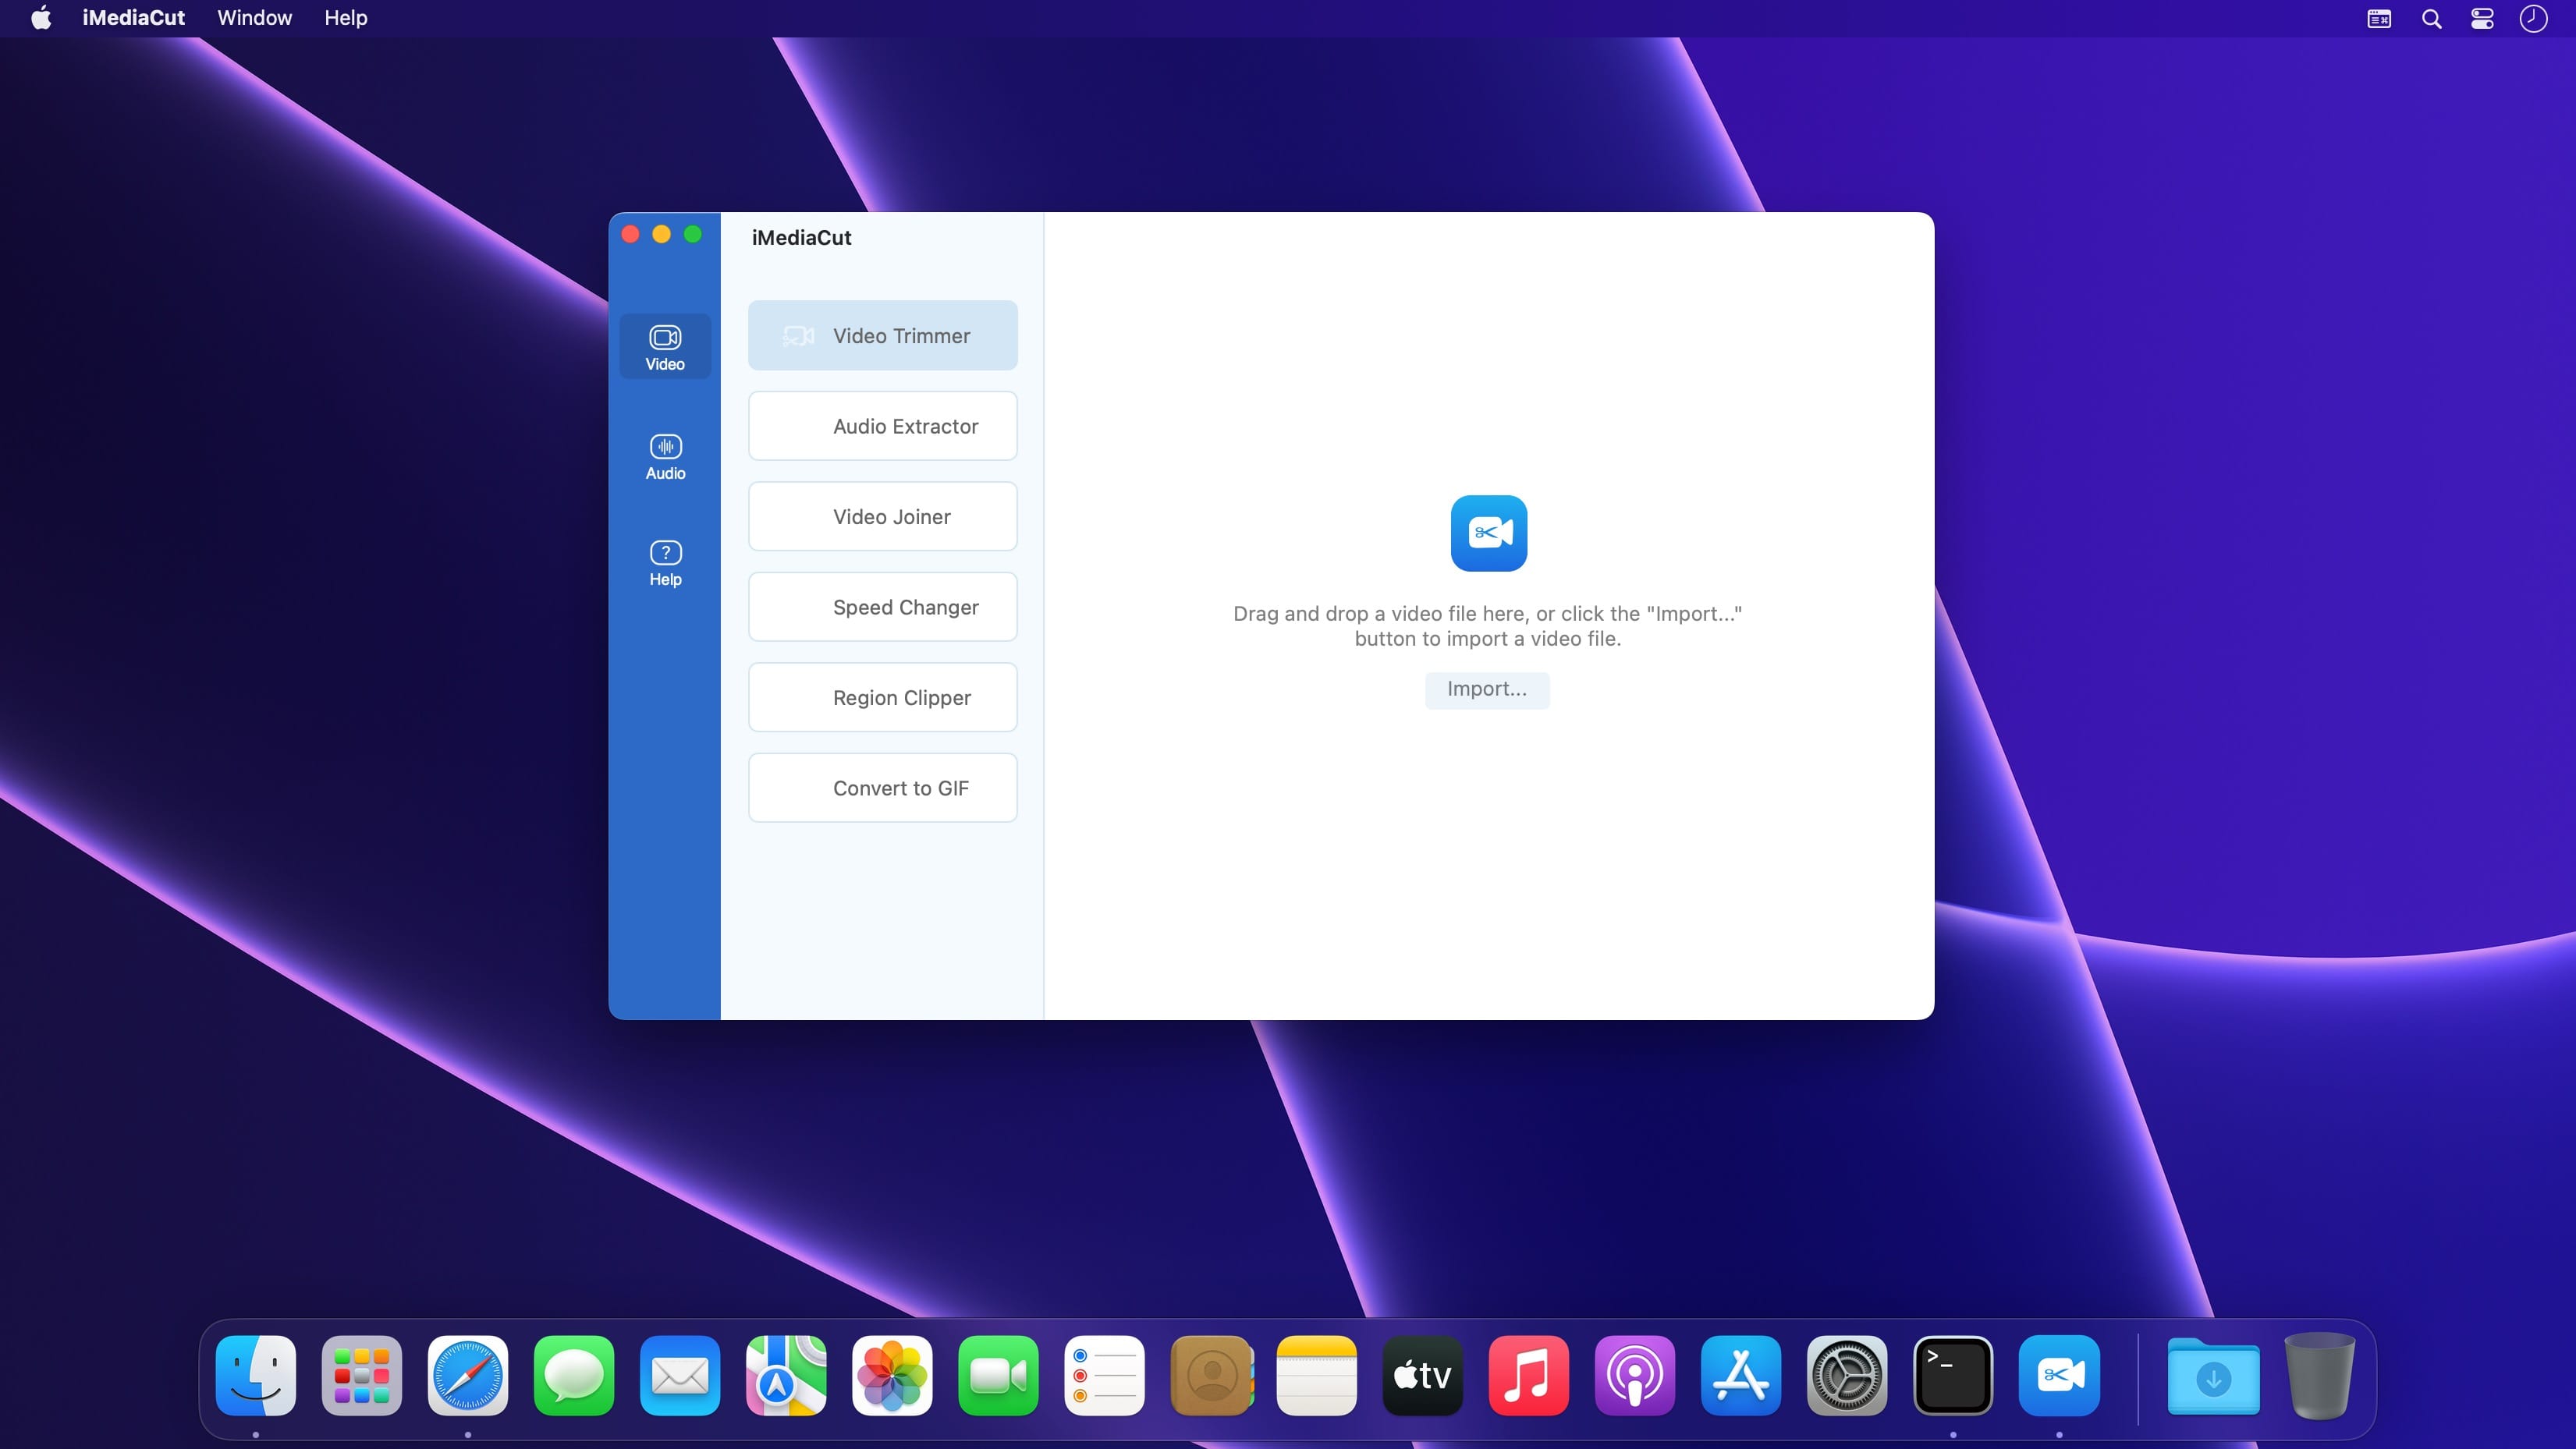2576x1449 pixels.
Task: Open the Video Joiner tool
Action: pyautogui.click(x=882, y=517)
